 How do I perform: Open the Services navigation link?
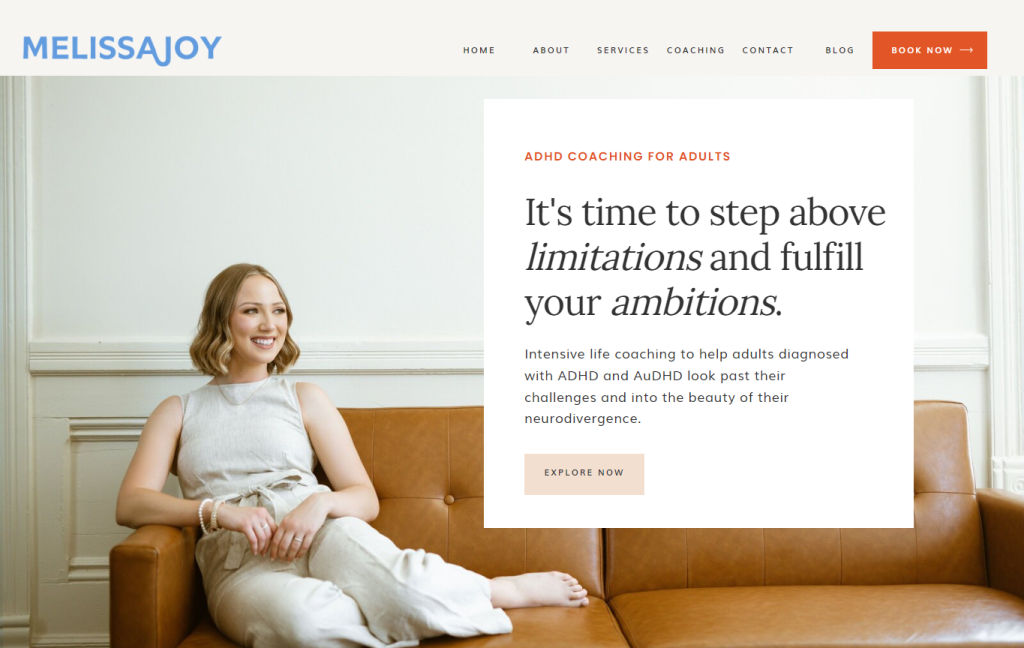622,50
